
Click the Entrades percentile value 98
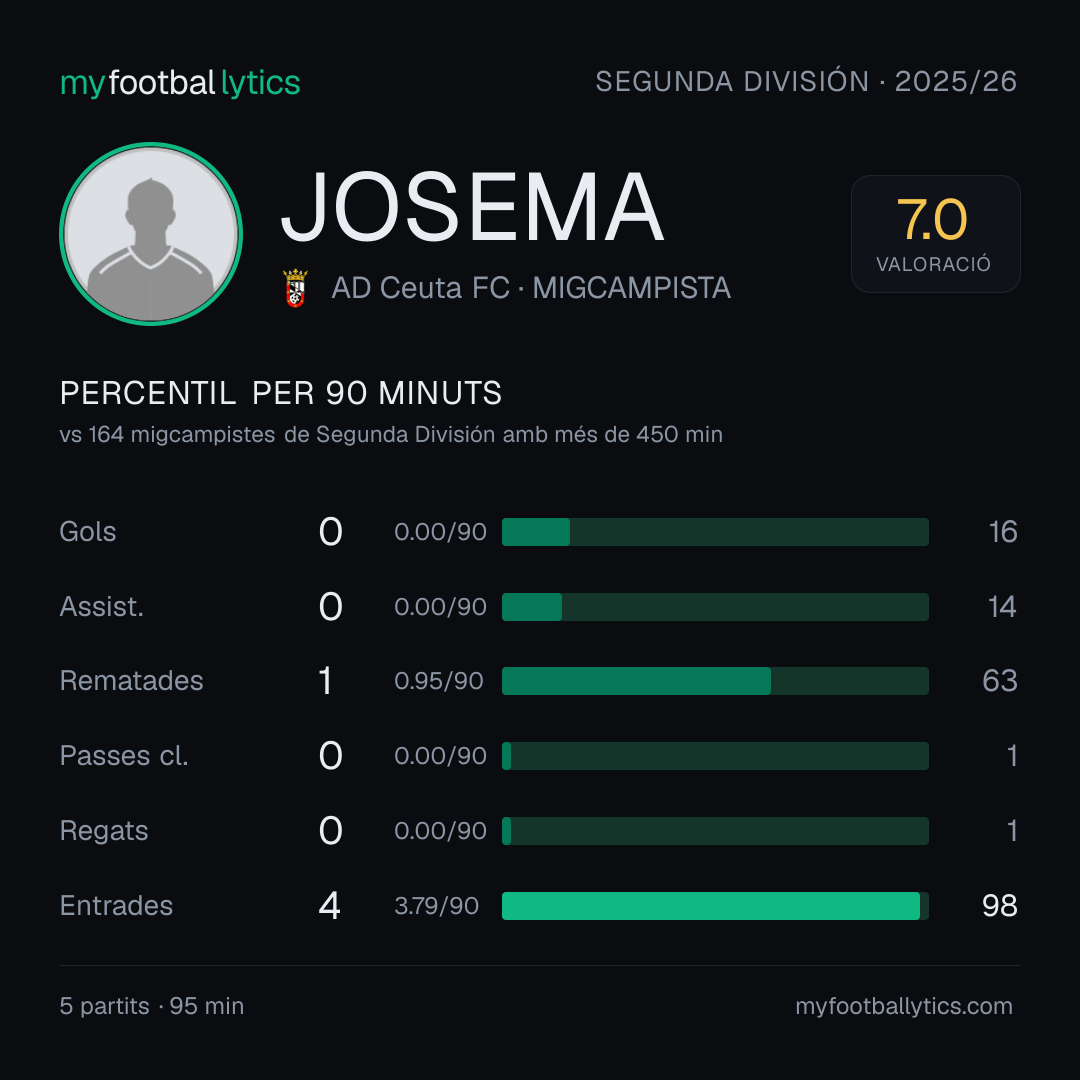point(999,906)
